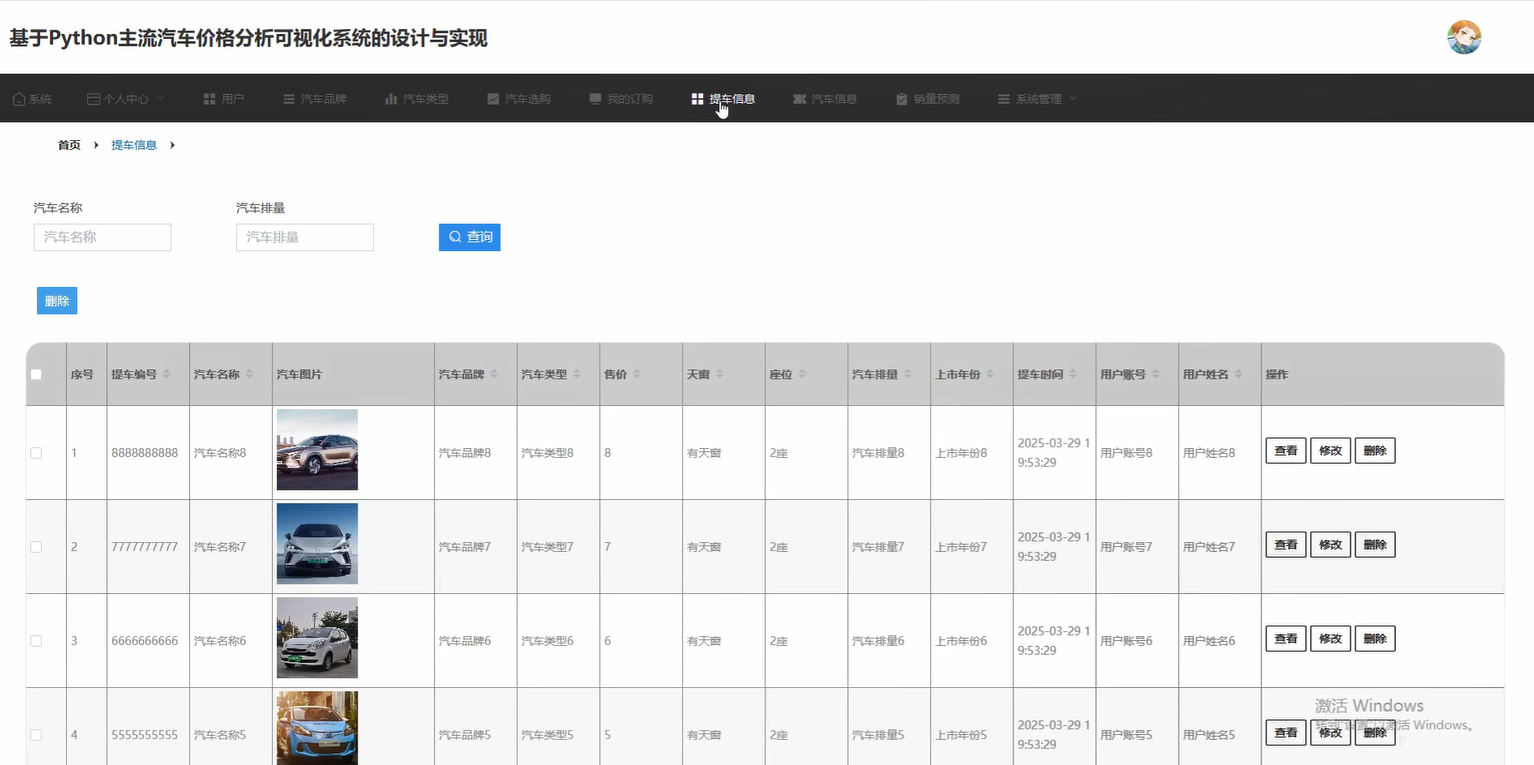1534x765 pixels.
Task: Expand the 系统管理 dropdown arrow
Action: tap(1073, 98)
